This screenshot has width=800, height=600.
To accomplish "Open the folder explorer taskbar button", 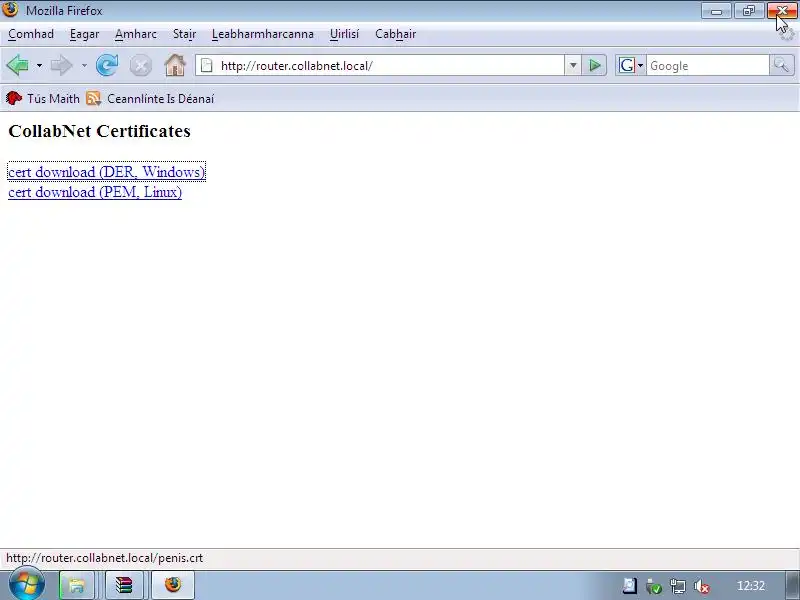I will click(77, 585).
